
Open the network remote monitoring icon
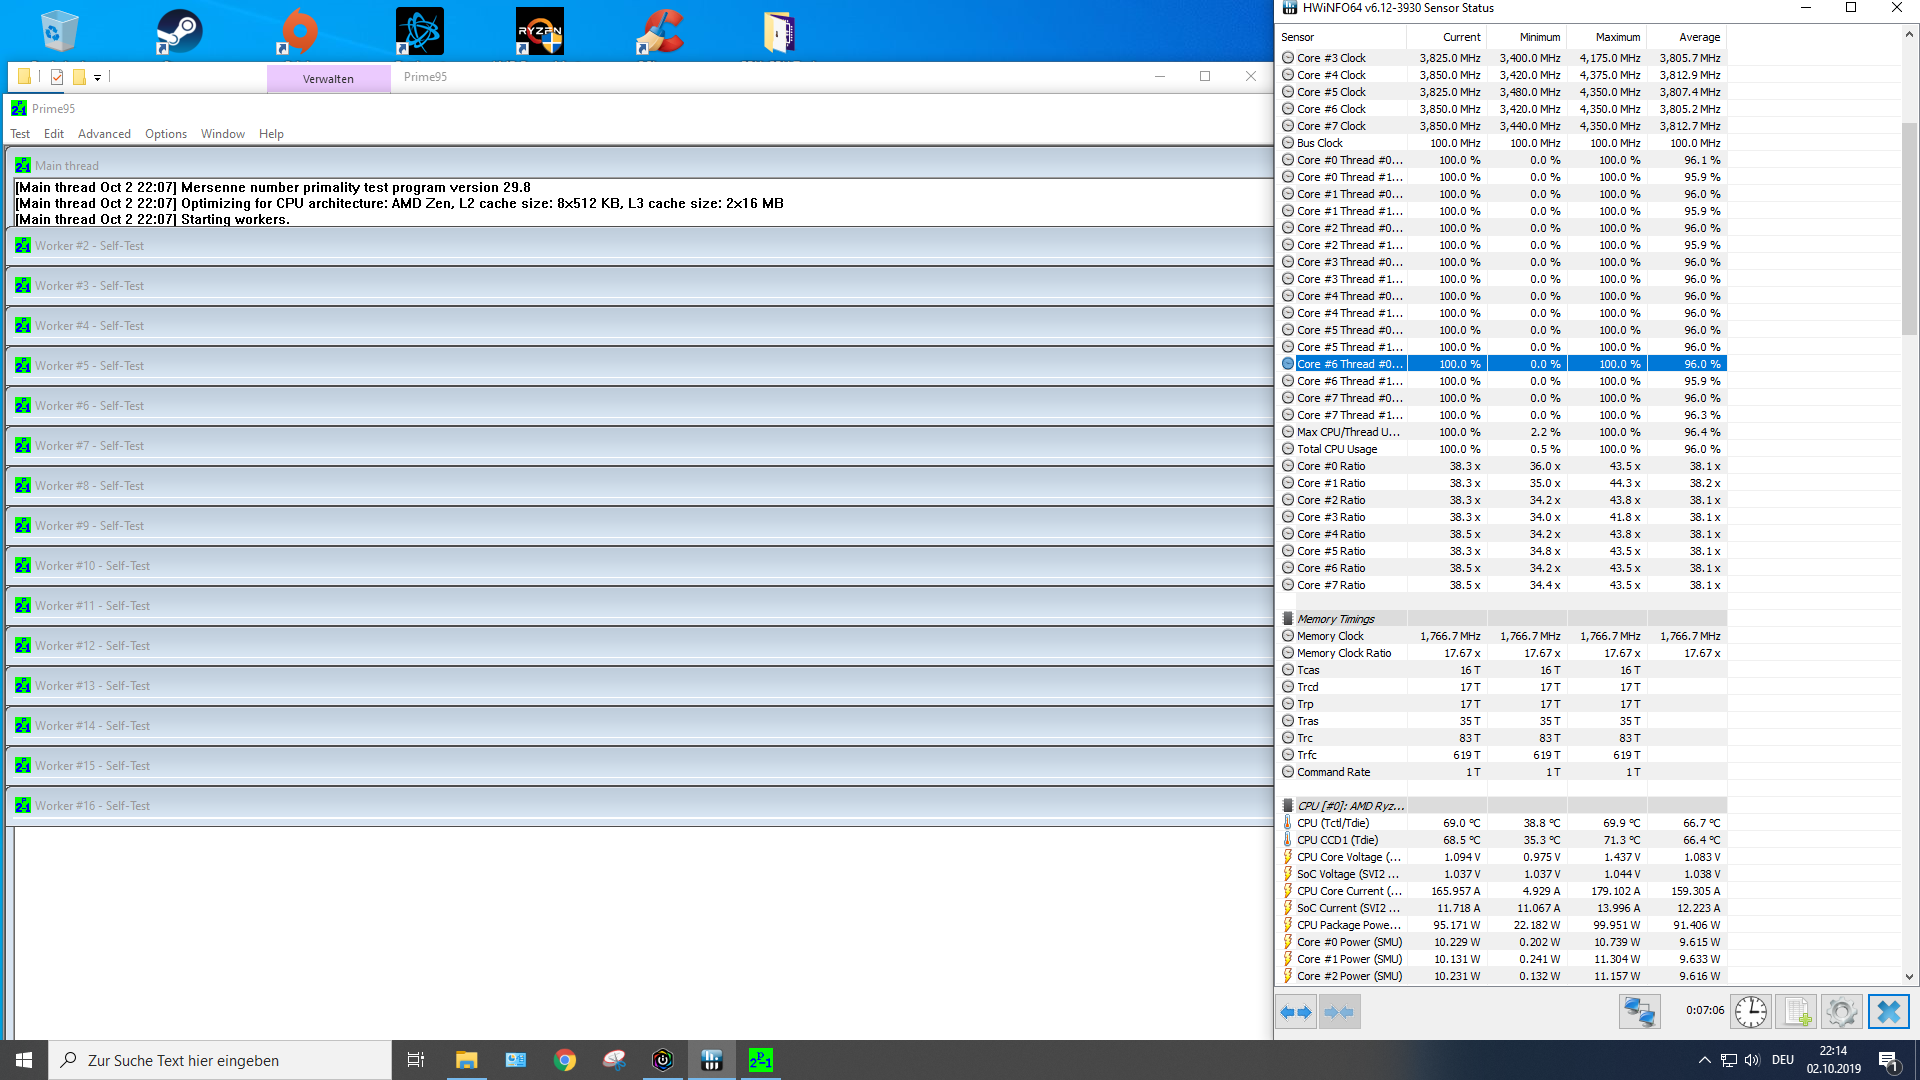coord(1639,1012)
